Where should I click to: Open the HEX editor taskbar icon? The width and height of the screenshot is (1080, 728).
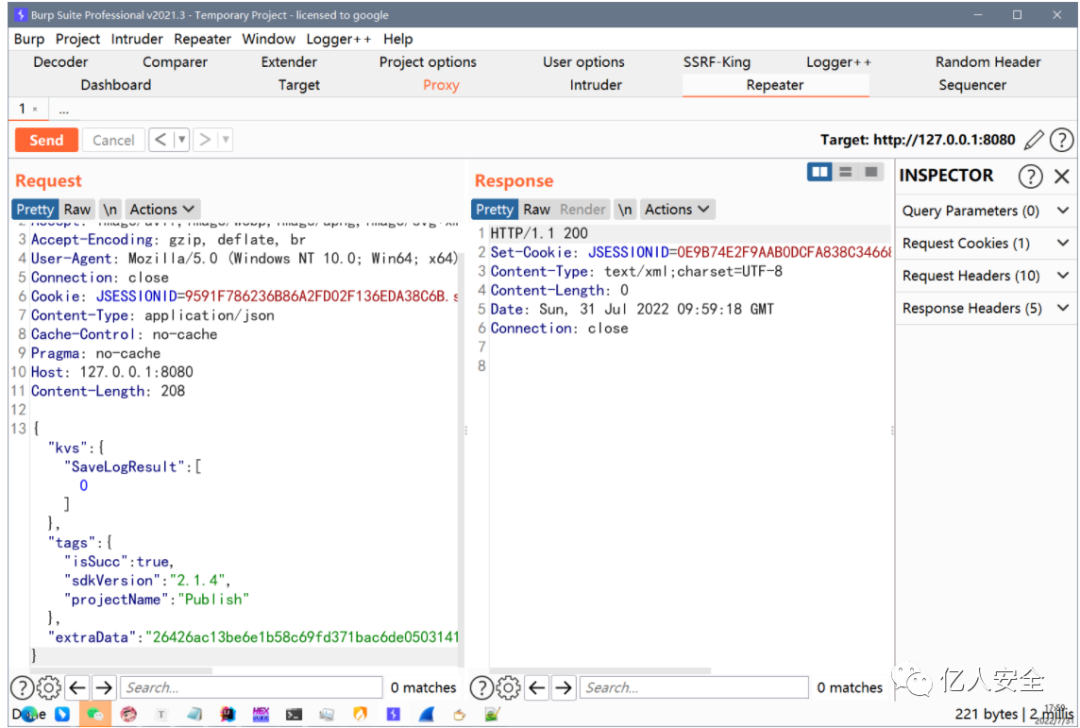point(261,714)
